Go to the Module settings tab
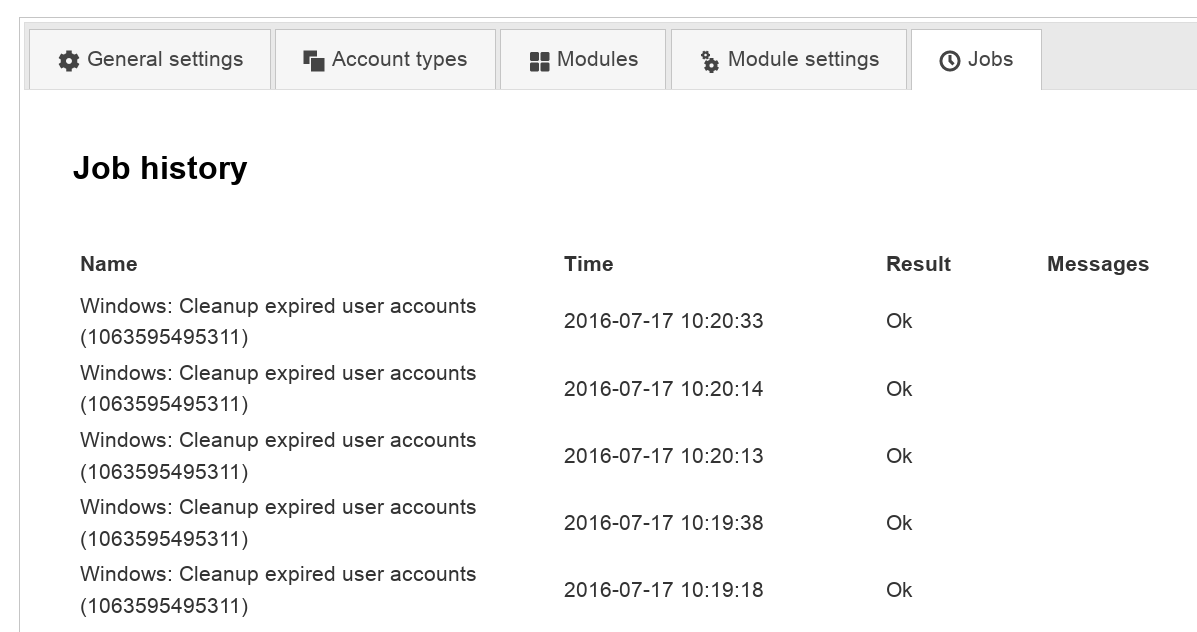The height and width of the screenshot is (632, 1197). coord(803,60)
